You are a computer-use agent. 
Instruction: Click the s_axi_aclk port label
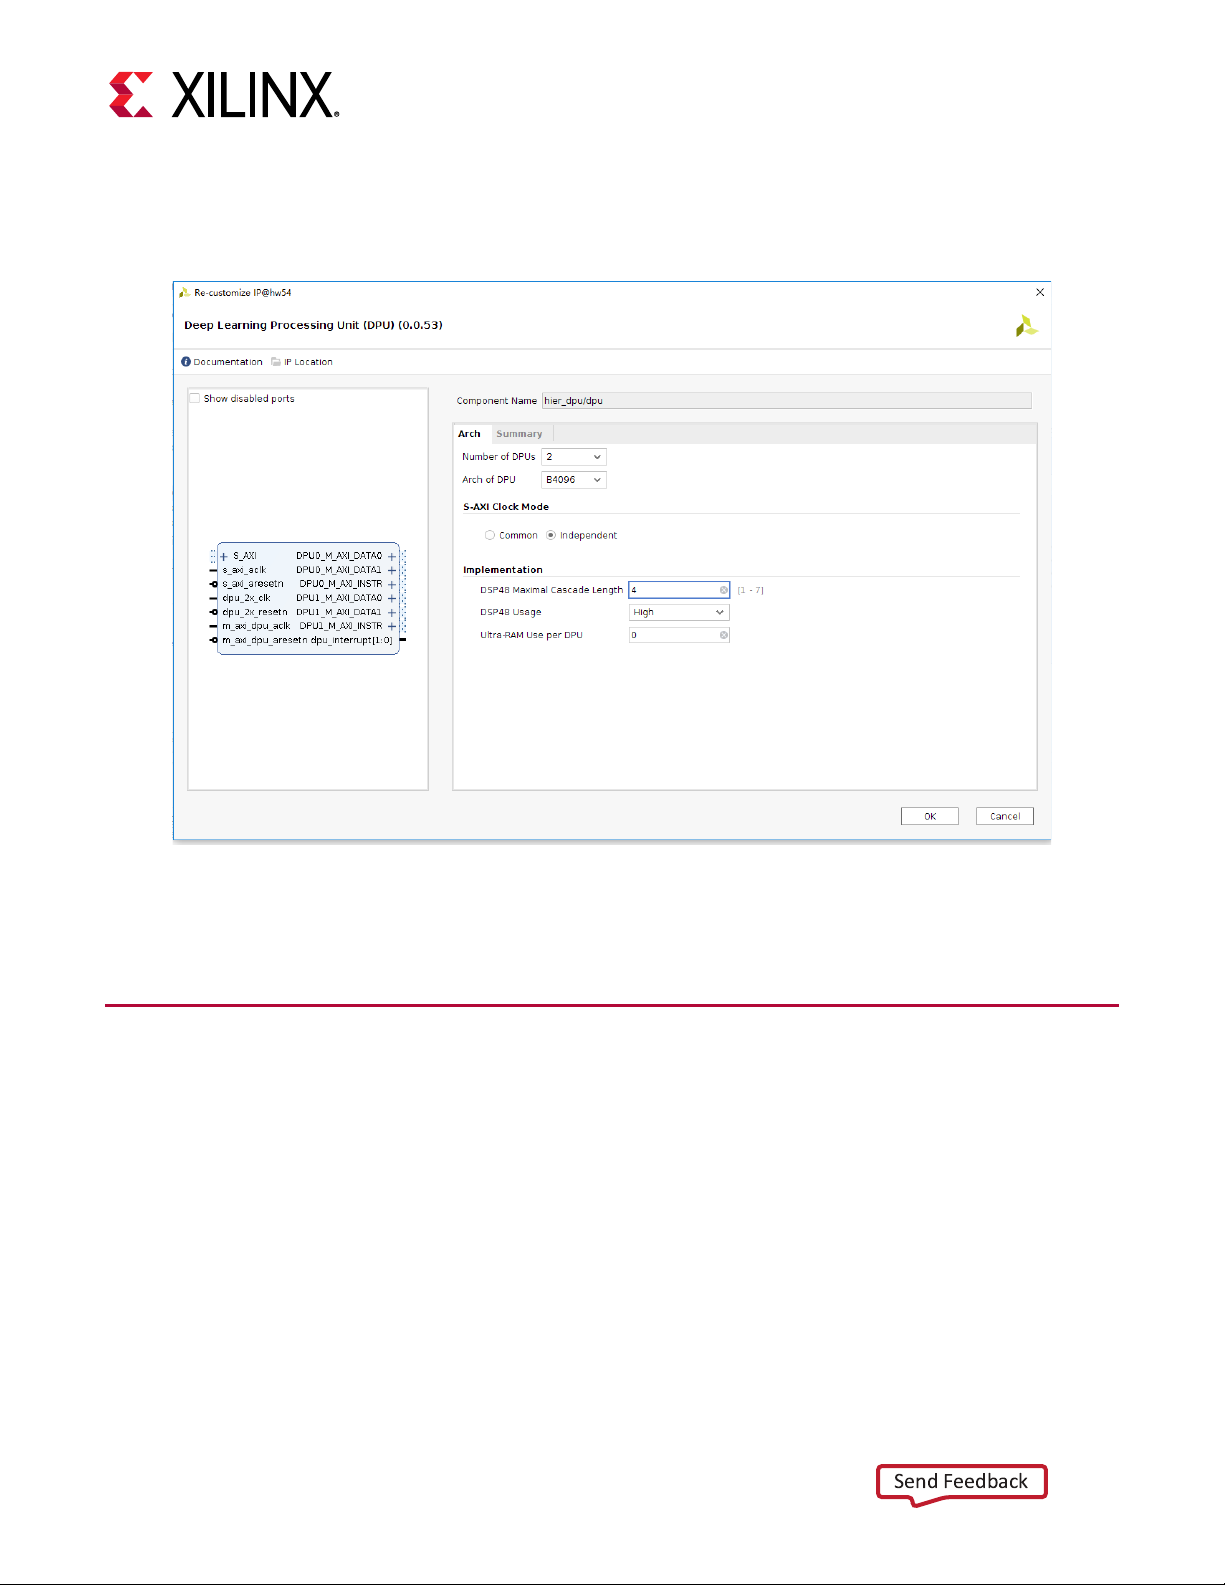tap(244, 570)
